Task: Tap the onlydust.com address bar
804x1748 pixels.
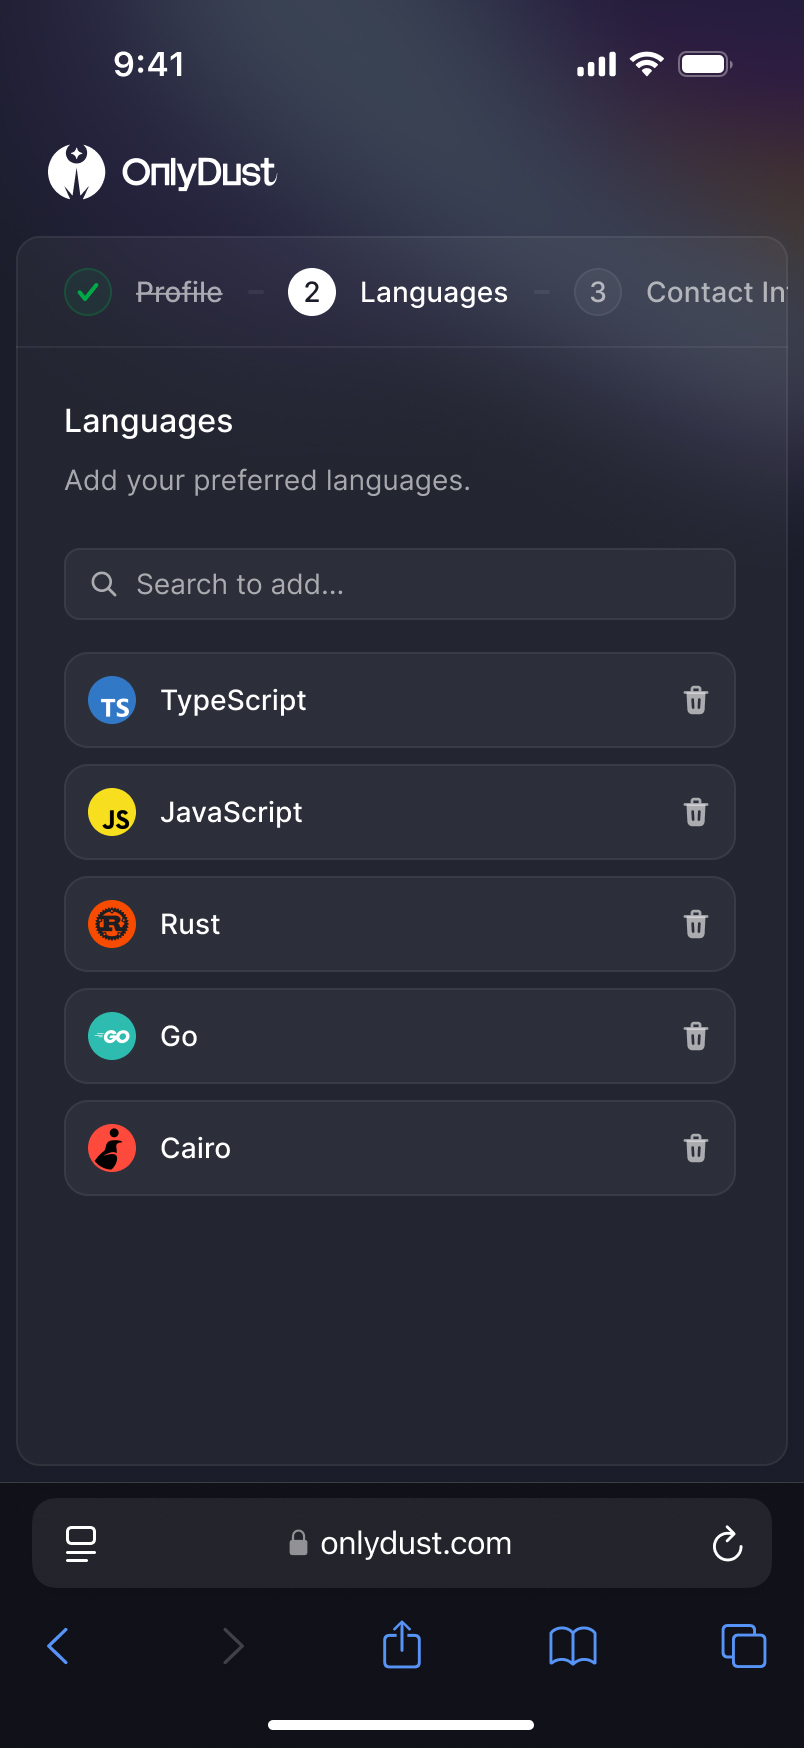Action: 402,1544
